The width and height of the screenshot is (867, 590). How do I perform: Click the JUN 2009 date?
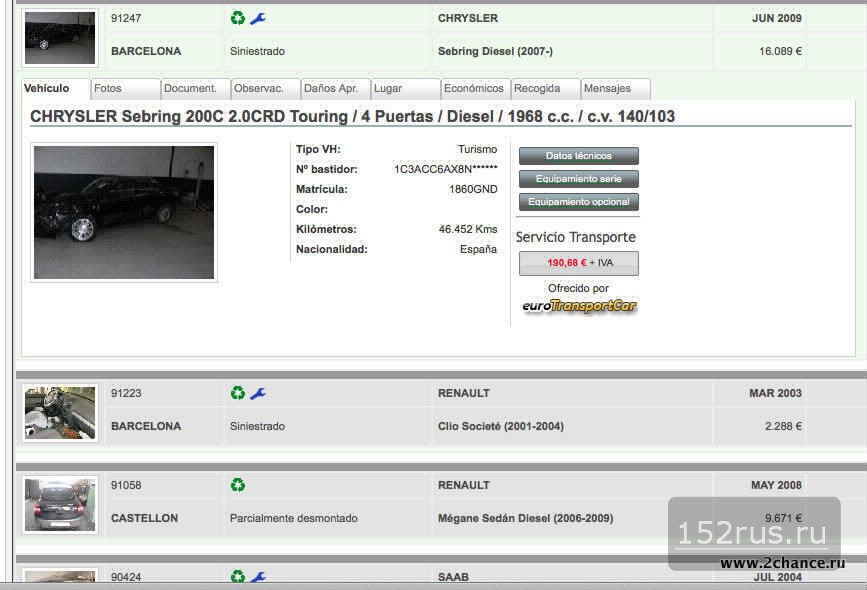click(777, 18)
